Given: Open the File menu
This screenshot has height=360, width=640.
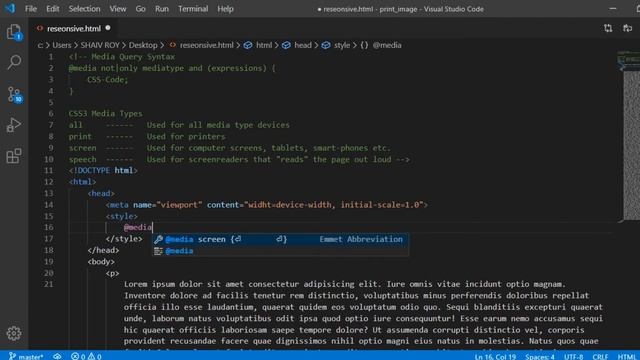Looking at the screenshot, I should (31, 9).
